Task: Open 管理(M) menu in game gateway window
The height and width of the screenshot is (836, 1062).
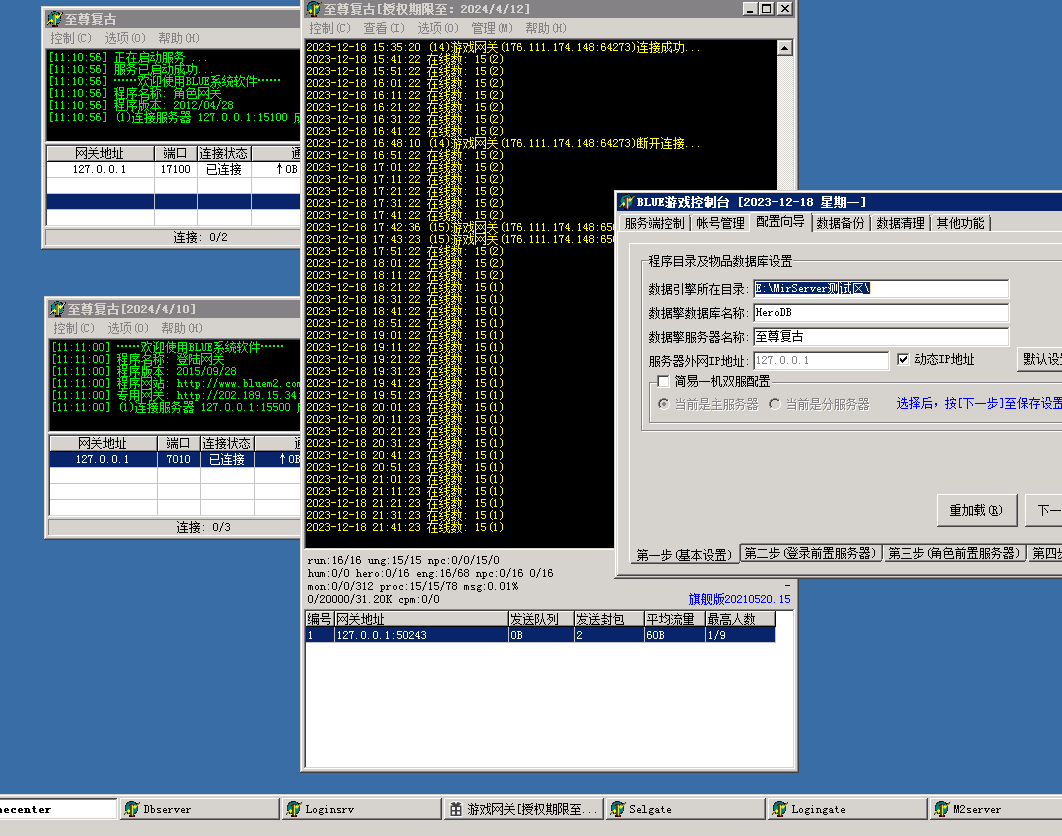Action: (492, 28)
